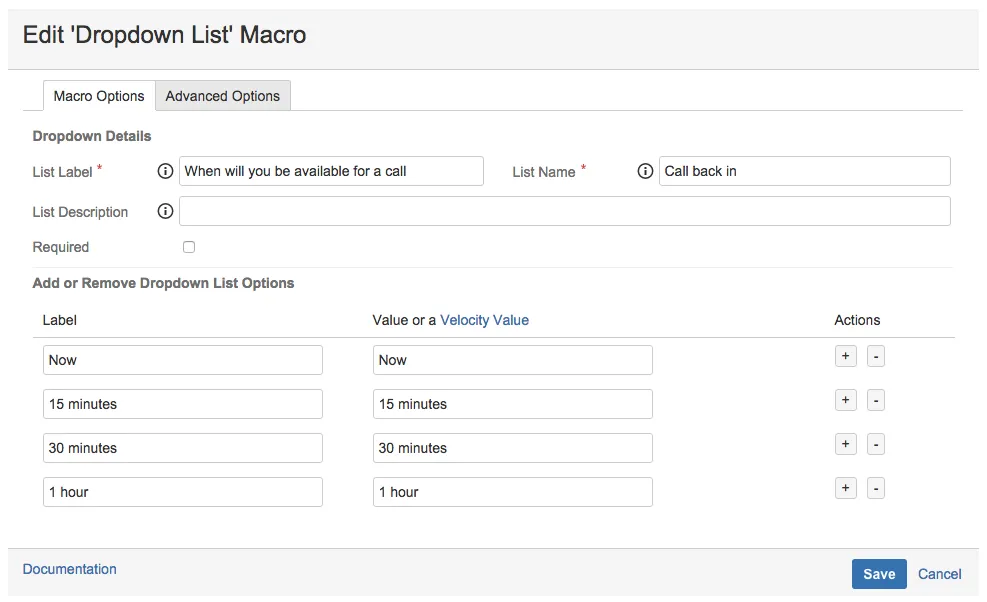Click into the empty List Description field

tap(565, 212)
